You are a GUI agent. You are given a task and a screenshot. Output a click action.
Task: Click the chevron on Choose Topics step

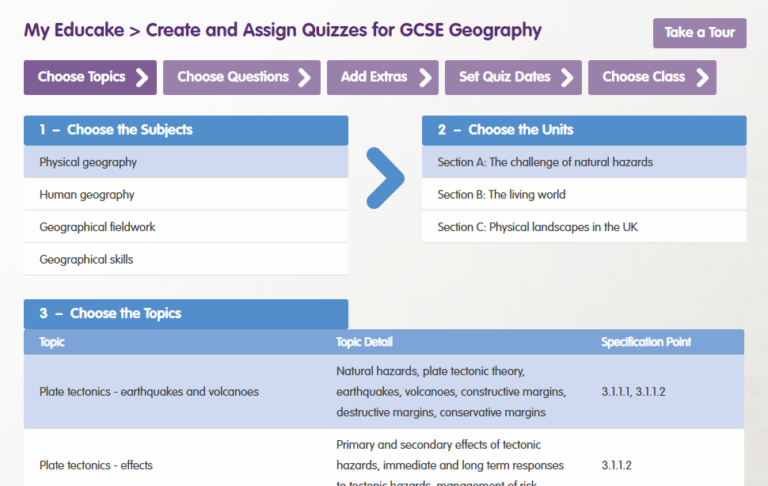142,77
